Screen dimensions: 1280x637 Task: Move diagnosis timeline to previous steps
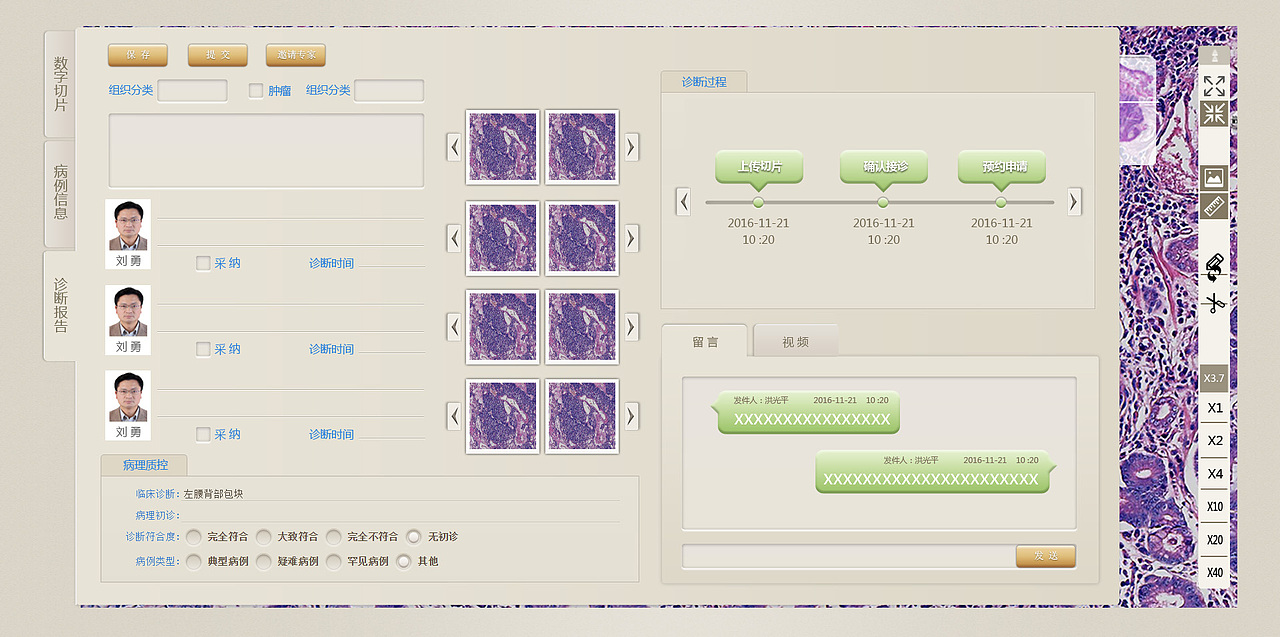click(684, 202)
